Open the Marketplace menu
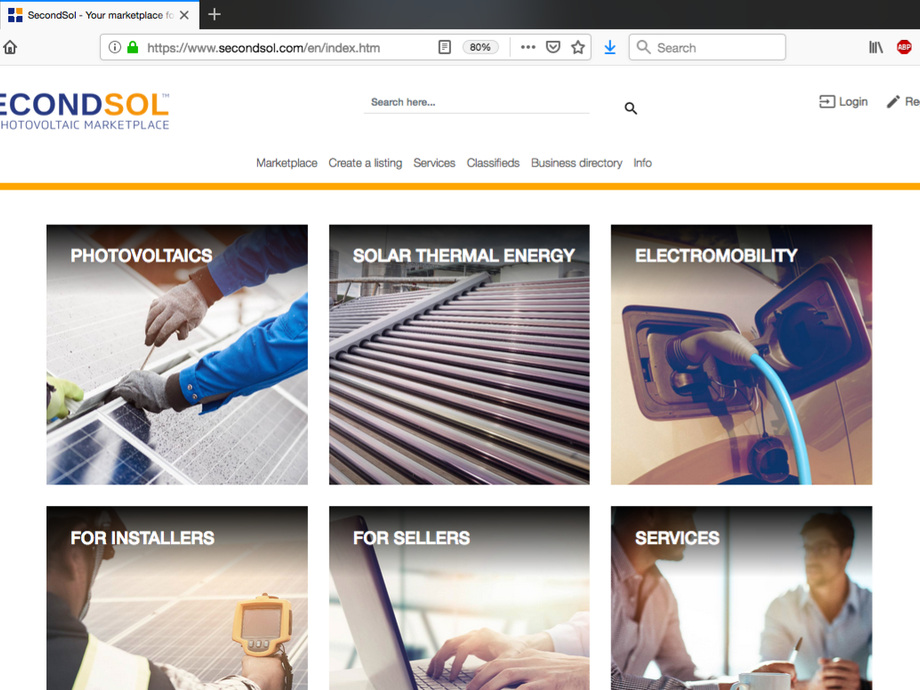The width and height of the screenshot is (920, 690). click(286, 163)
